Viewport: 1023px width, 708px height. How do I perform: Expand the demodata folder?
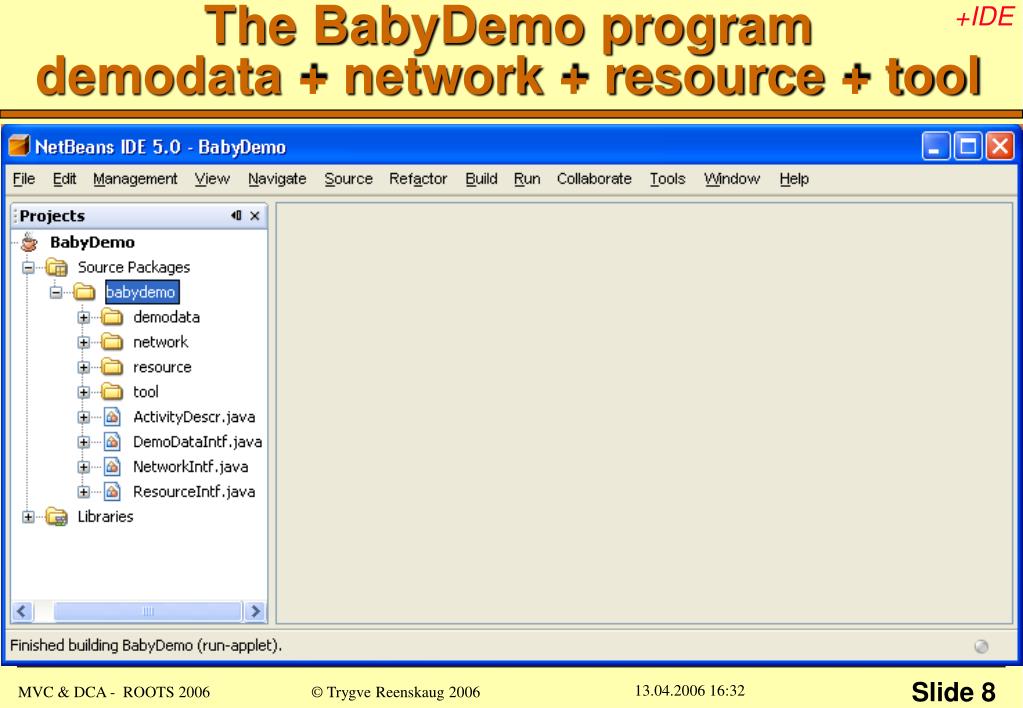[84, 318]
